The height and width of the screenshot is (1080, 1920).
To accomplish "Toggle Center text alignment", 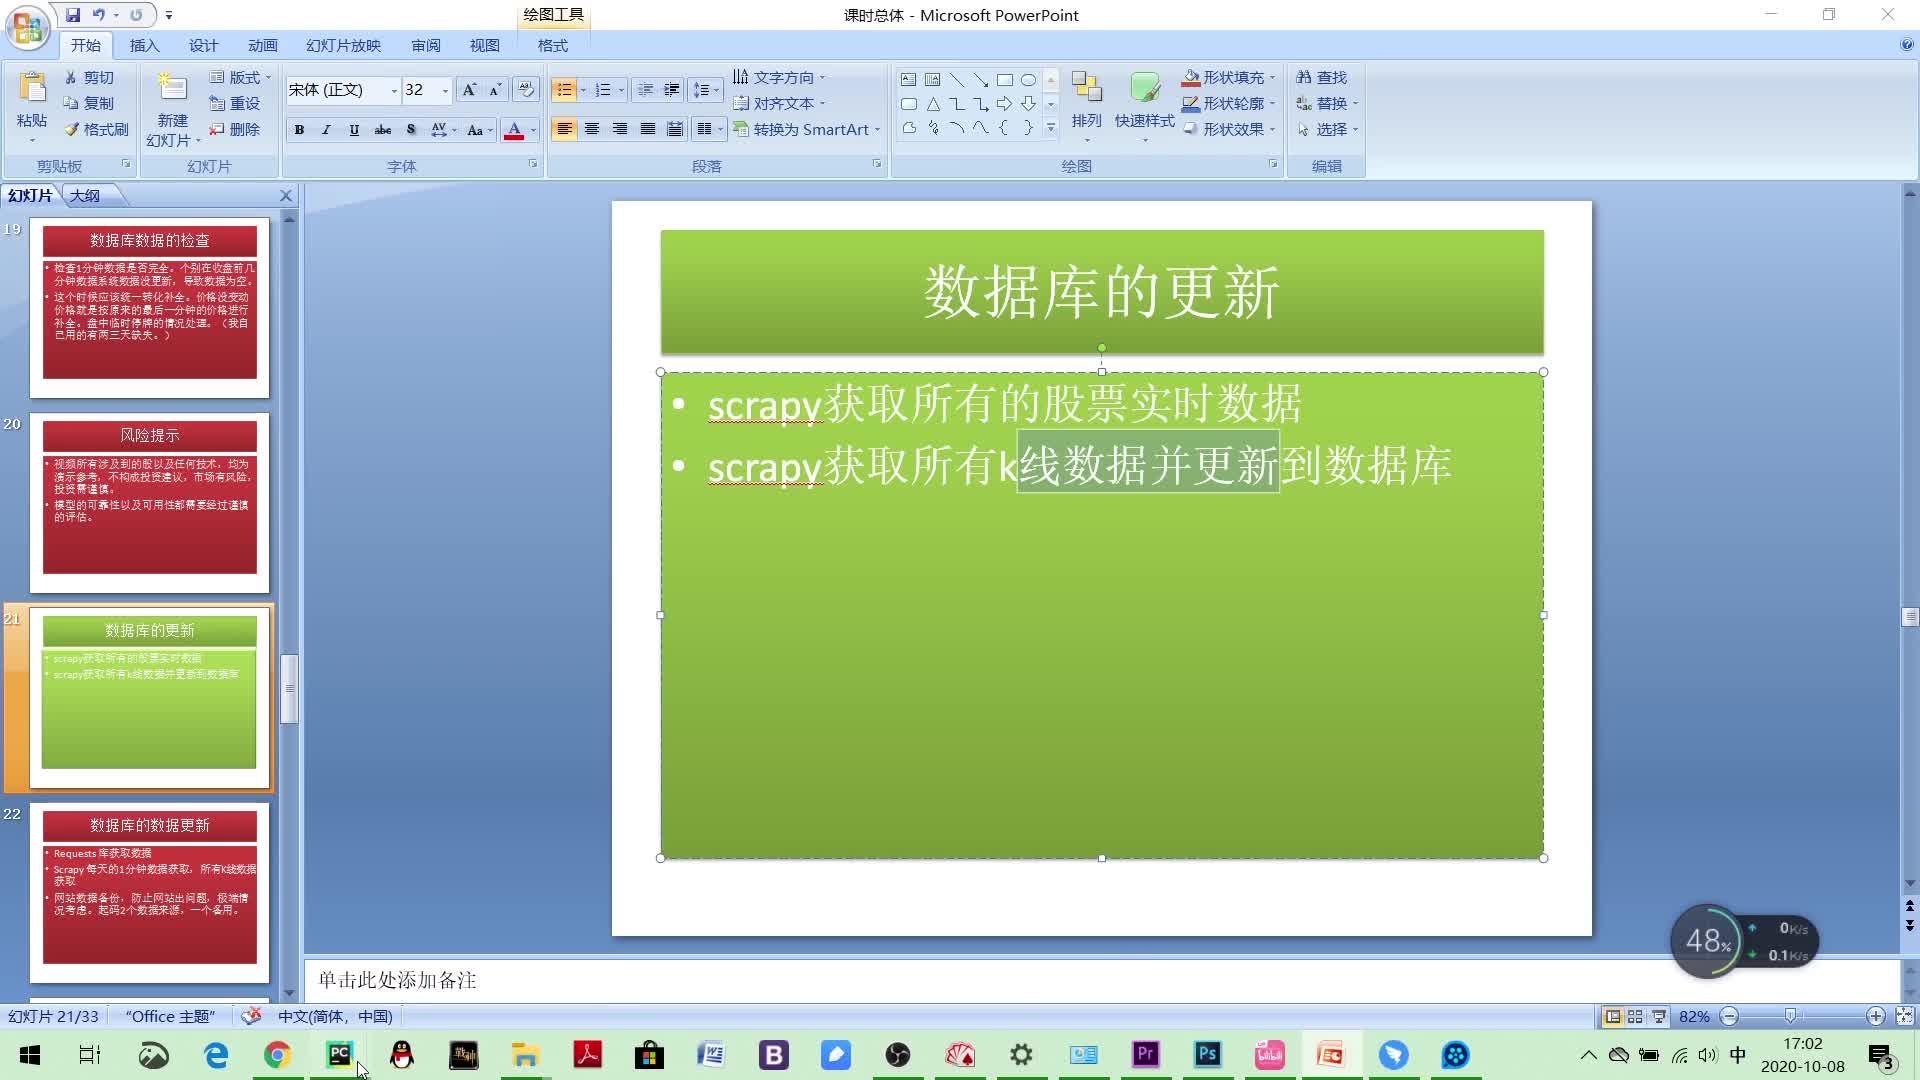I will tap(592, 130).
